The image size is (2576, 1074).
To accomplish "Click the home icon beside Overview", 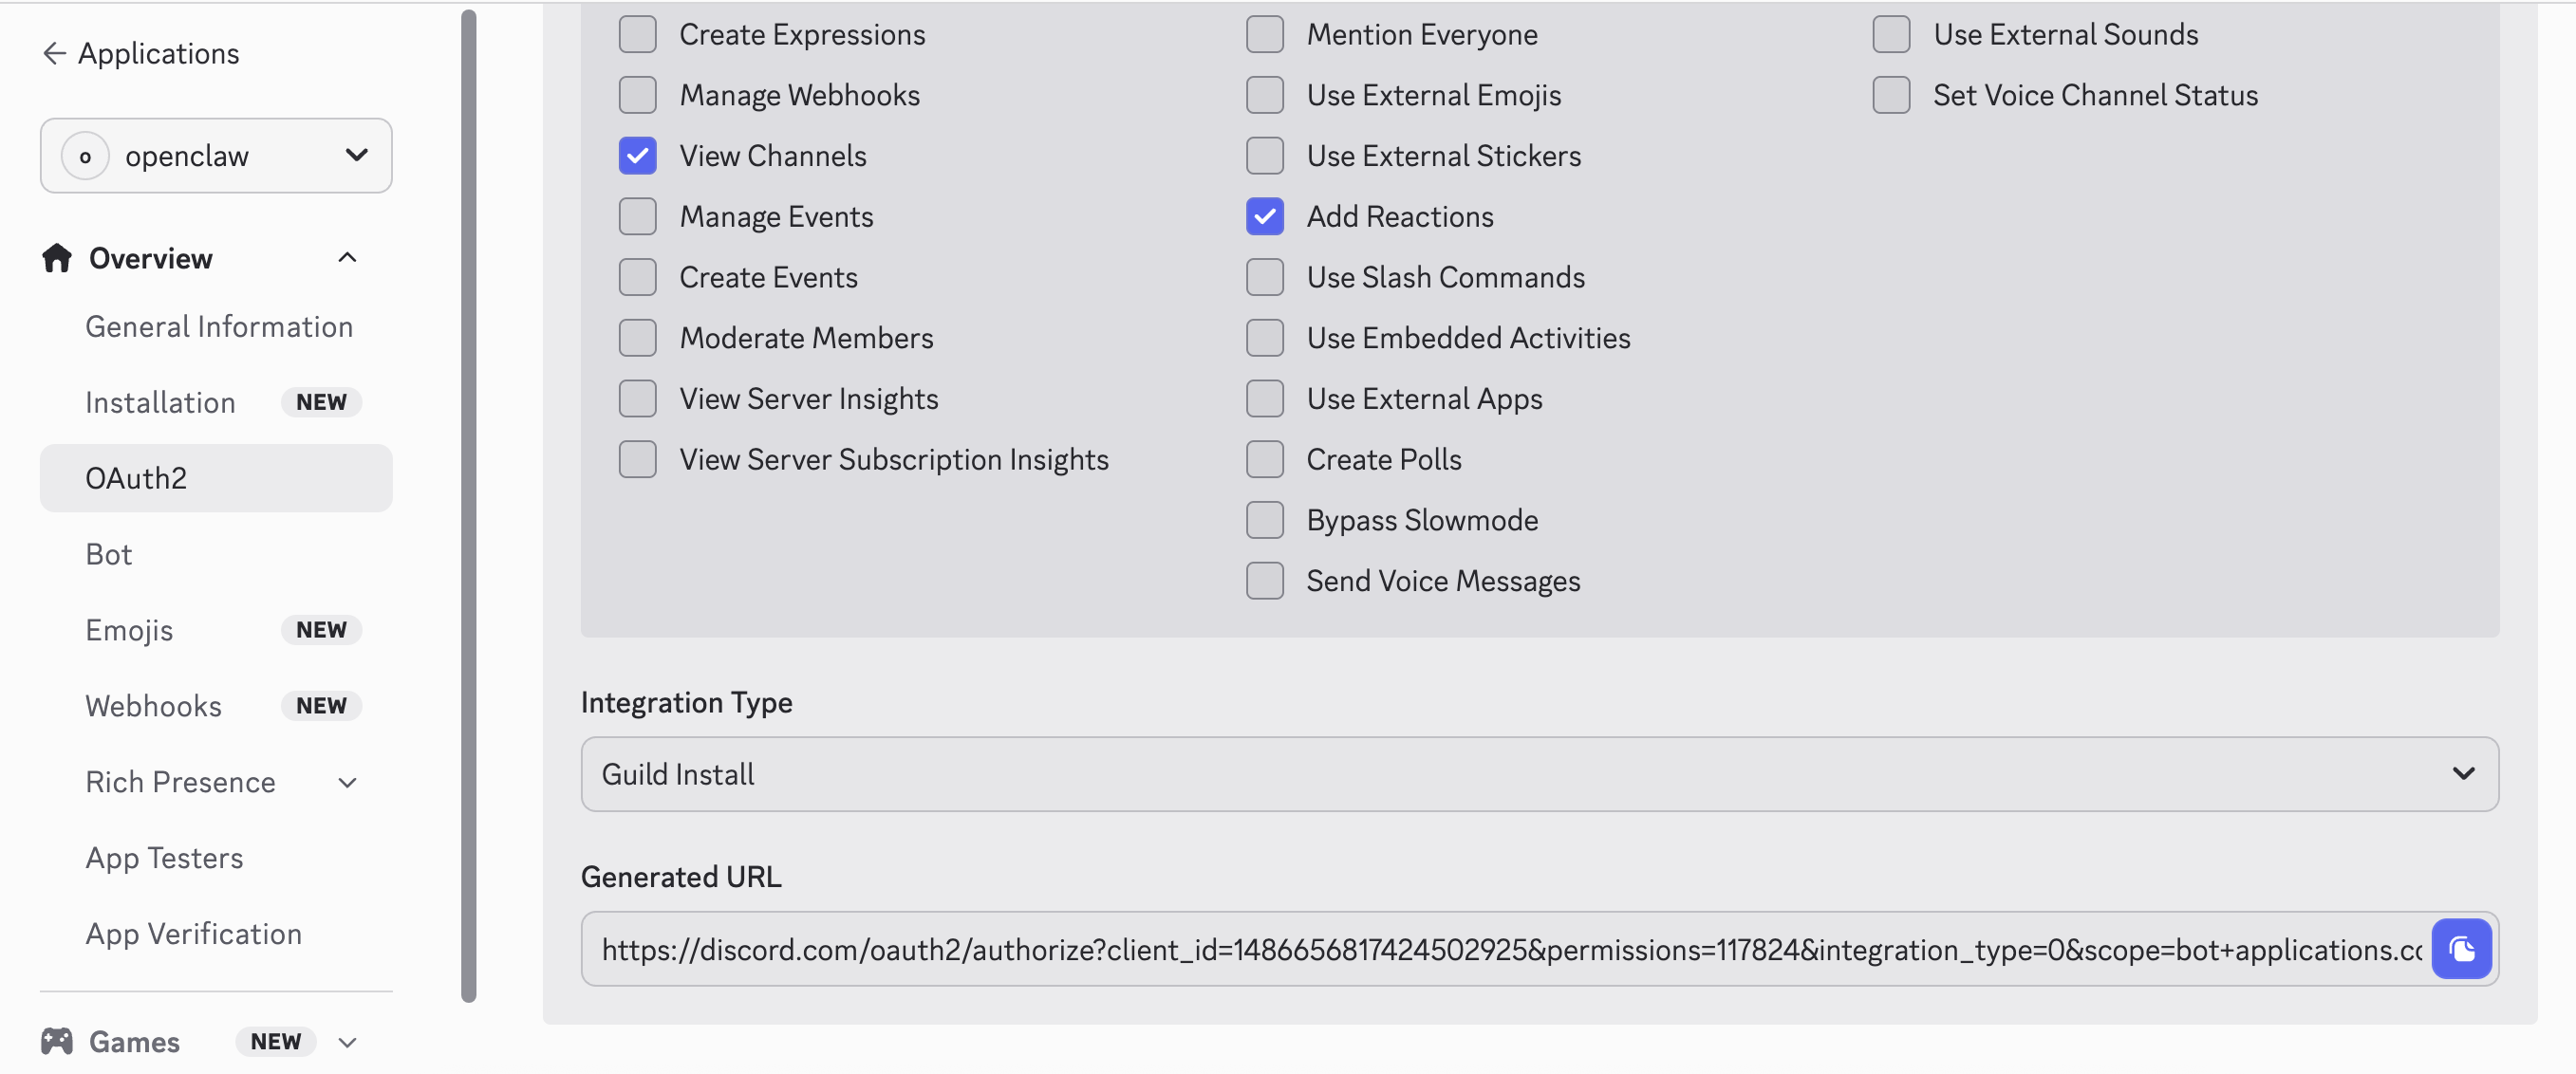I will 56,258.
